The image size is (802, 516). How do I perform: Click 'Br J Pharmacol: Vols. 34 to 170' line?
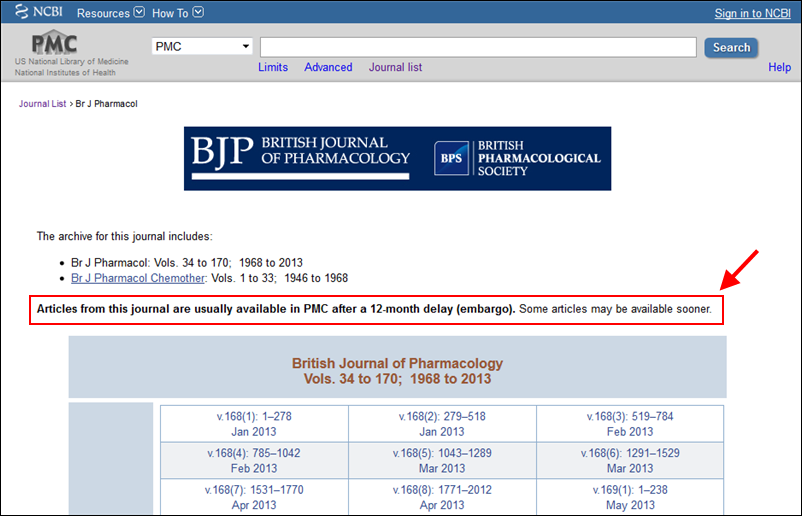(187, 262)
